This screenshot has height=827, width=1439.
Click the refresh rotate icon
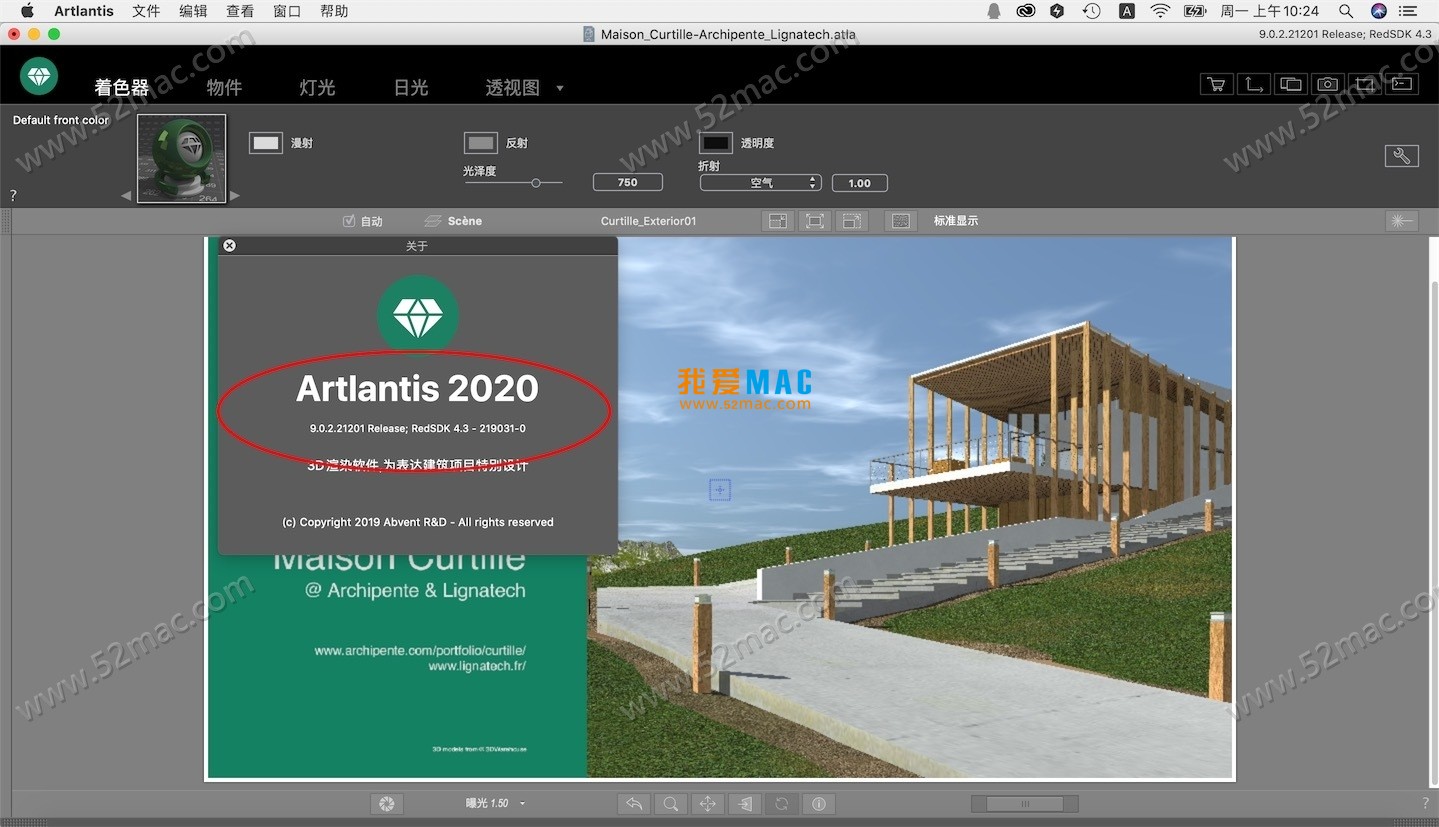click(x=782, y=803)
